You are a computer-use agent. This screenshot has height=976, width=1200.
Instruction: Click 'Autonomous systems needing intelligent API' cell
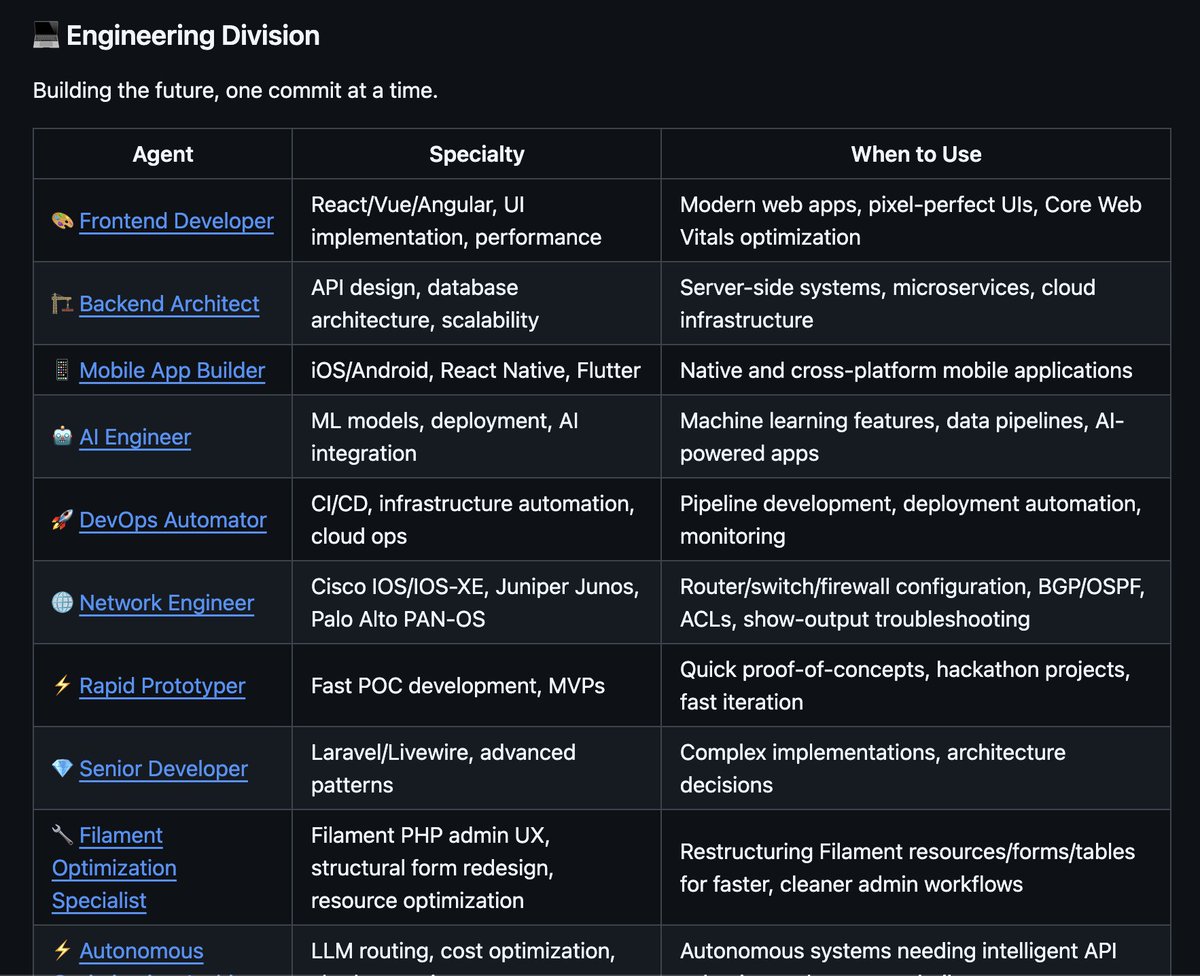click(x=916, y=951)
